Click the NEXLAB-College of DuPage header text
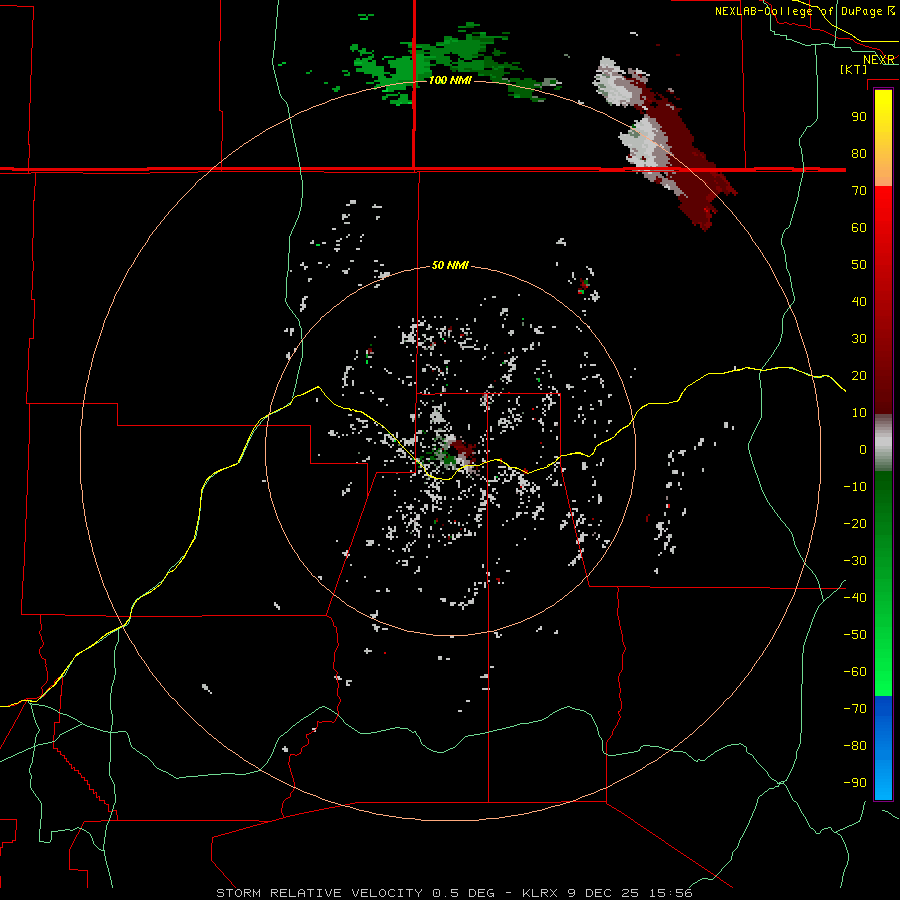 [799, 11]
